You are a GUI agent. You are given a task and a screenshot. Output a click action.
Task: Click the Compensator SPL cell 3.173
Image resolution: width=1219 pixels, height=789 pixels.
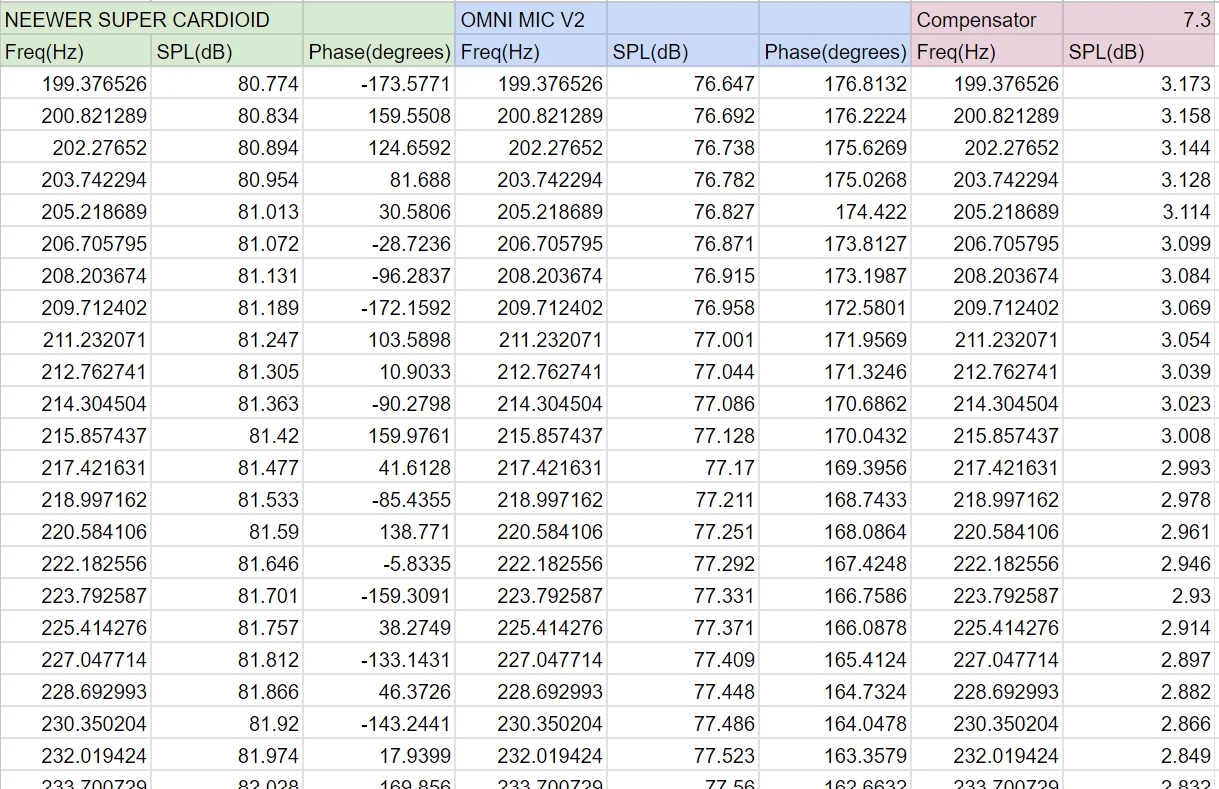(1140, 84)
